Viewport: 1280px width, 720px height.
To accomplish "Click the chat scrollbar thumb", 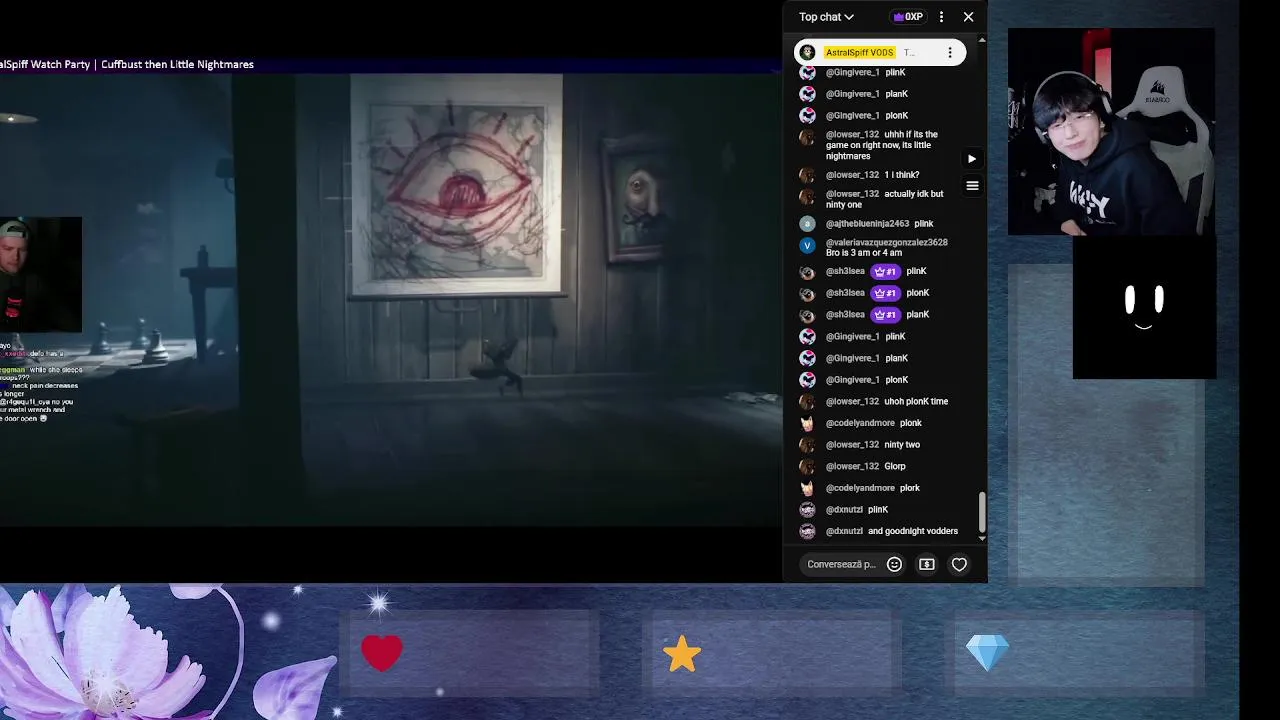I will click(982, 512).
